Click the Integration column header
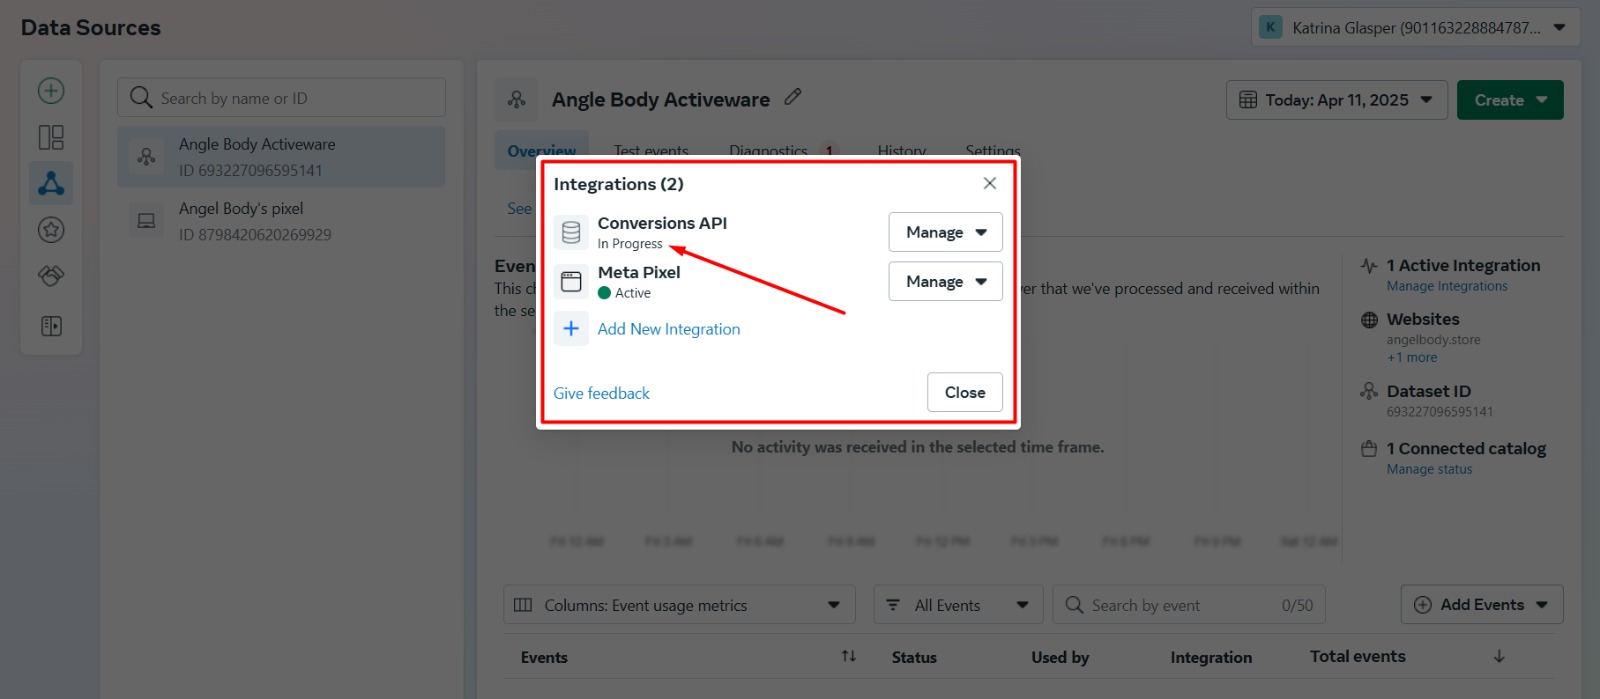 tap(1211, 657)
